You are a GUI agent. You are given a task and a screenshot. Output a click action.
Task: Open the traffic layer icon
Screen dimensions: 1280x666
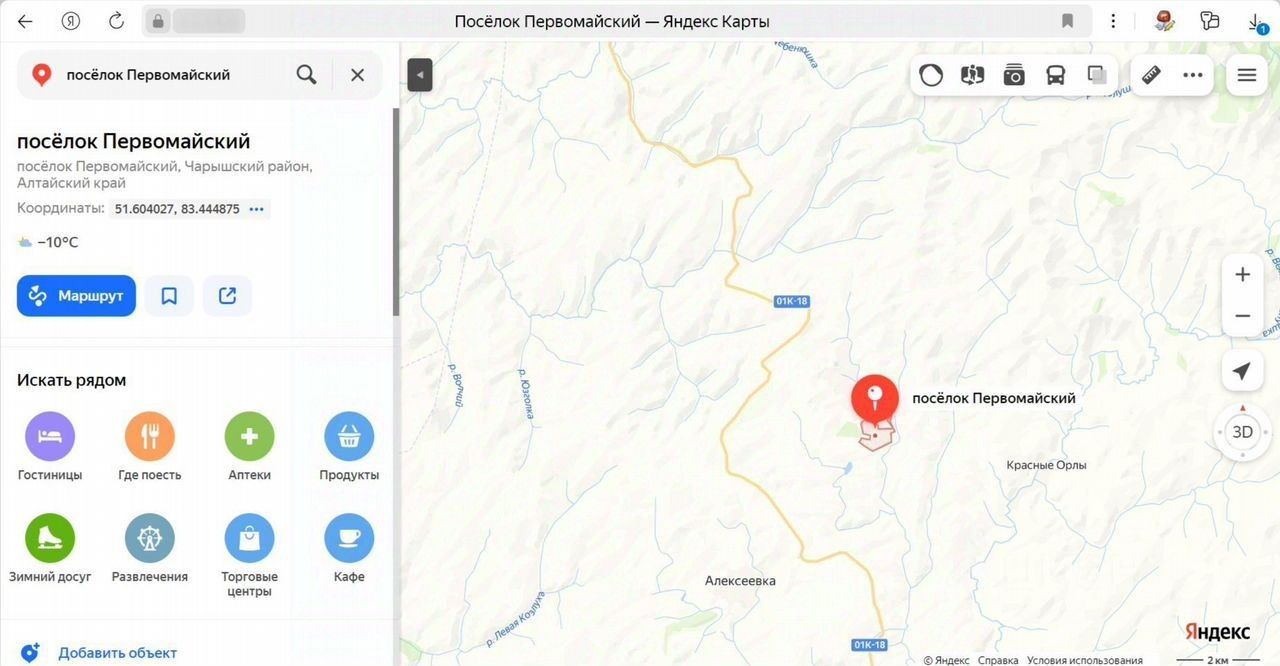pos(931,75)
